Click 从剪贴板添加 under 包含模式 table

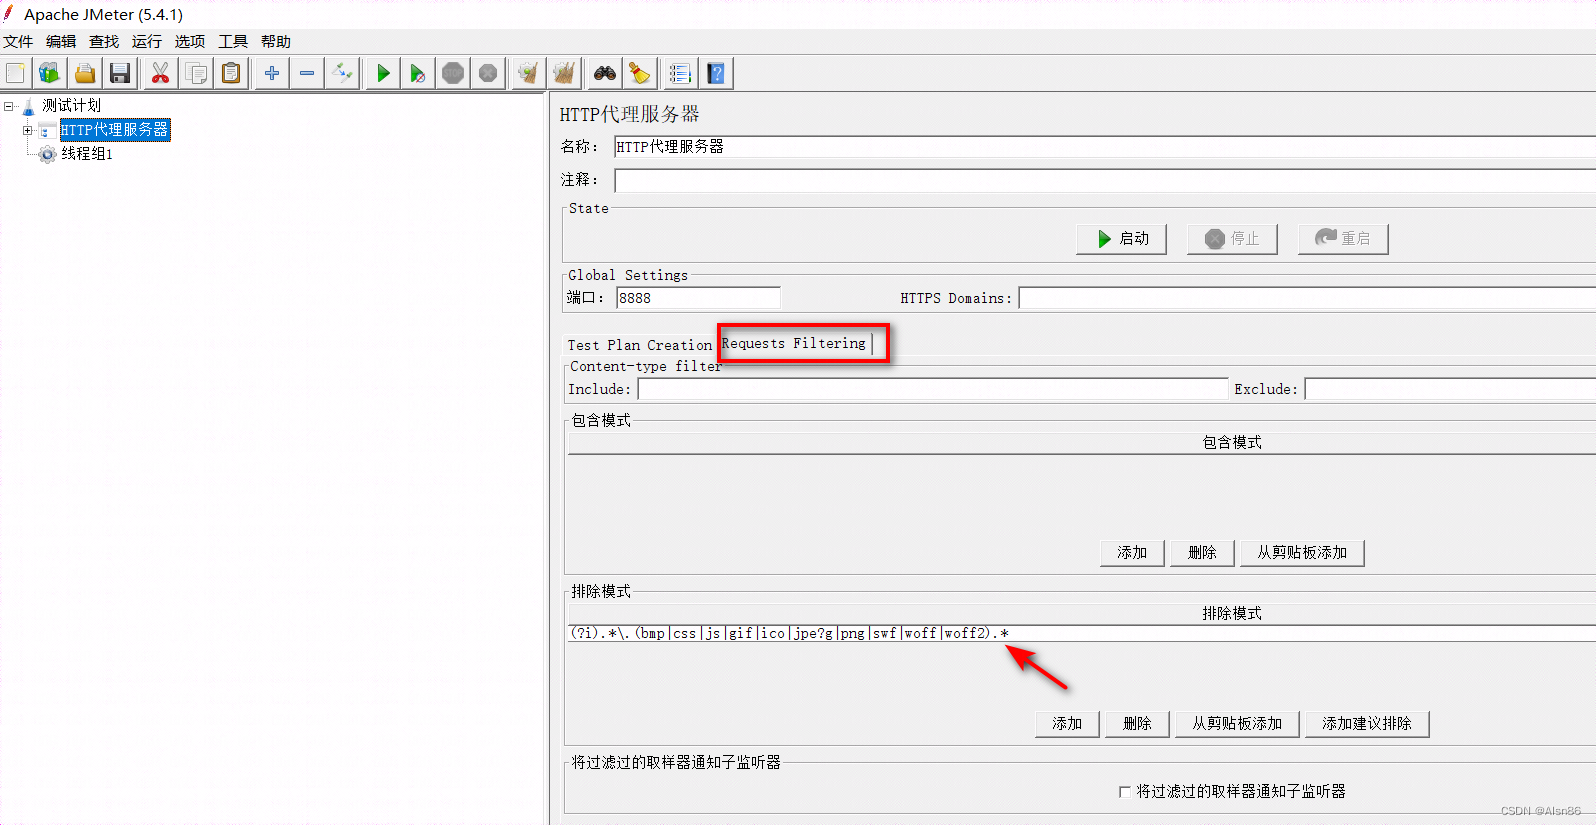[1302, 553]
